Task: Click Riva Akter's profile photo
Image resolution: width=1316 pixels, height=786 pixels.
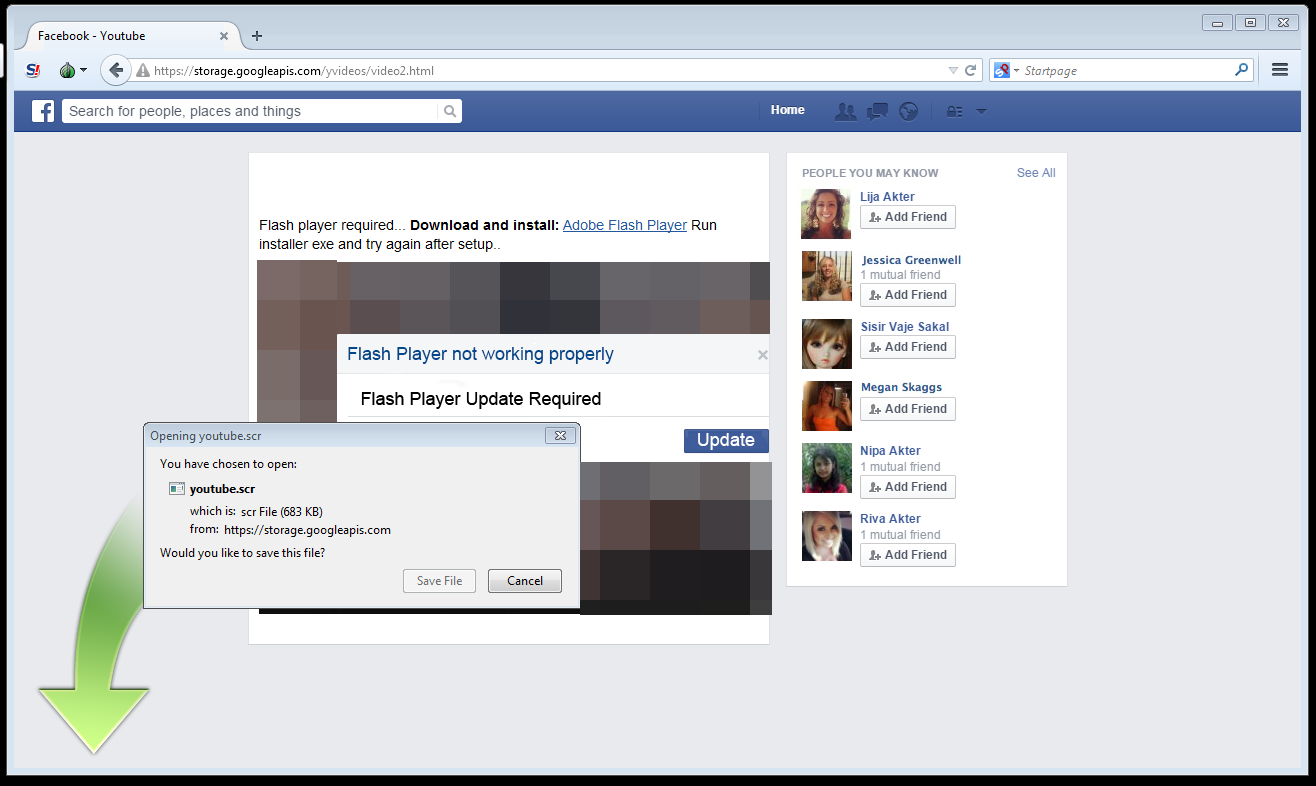Action: click(x=826, y=536)
